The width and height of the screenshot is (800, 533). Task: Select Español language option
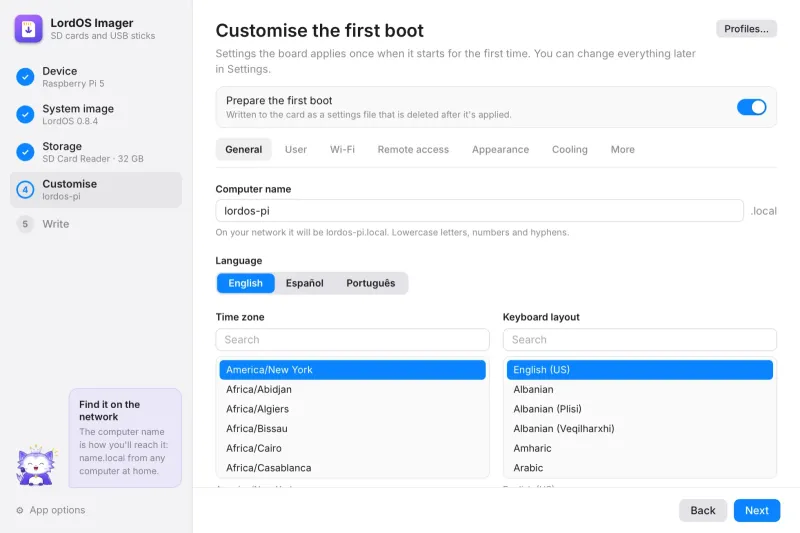(305, 283)
